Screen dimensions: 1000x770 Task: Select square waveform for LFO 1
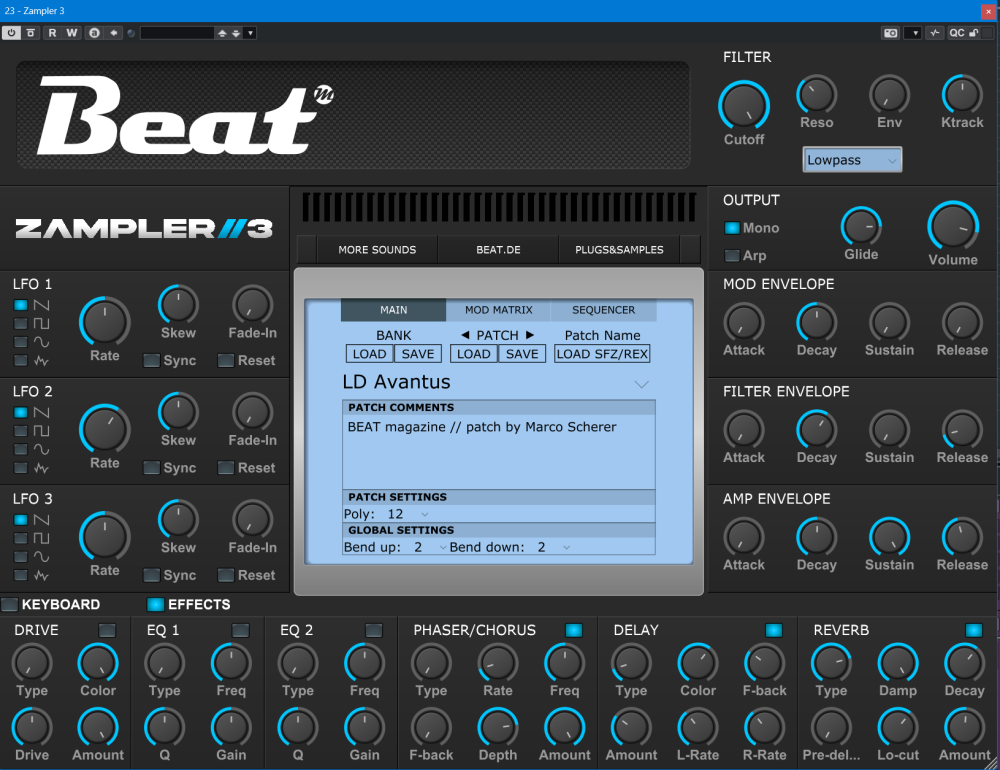[21, 323]
